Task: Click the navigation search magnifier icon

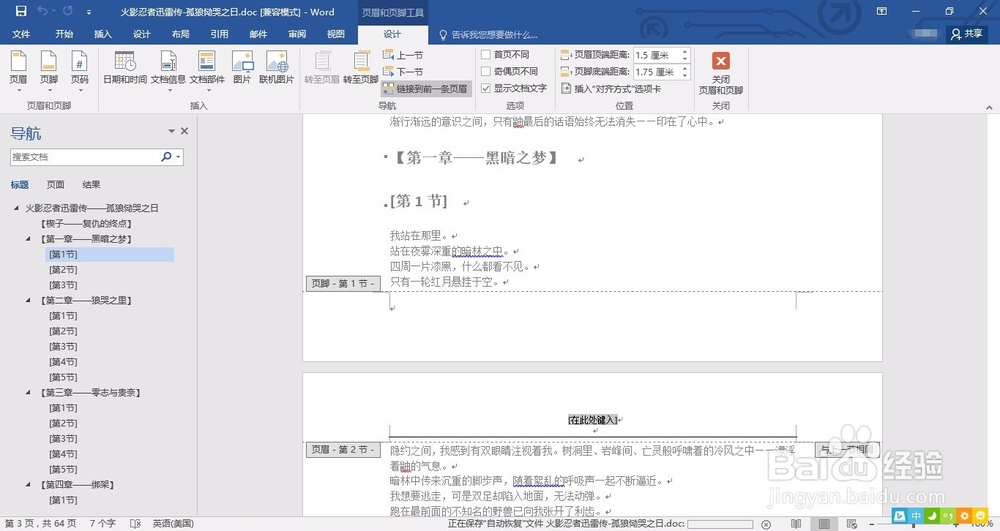Action: coord(166,157)
